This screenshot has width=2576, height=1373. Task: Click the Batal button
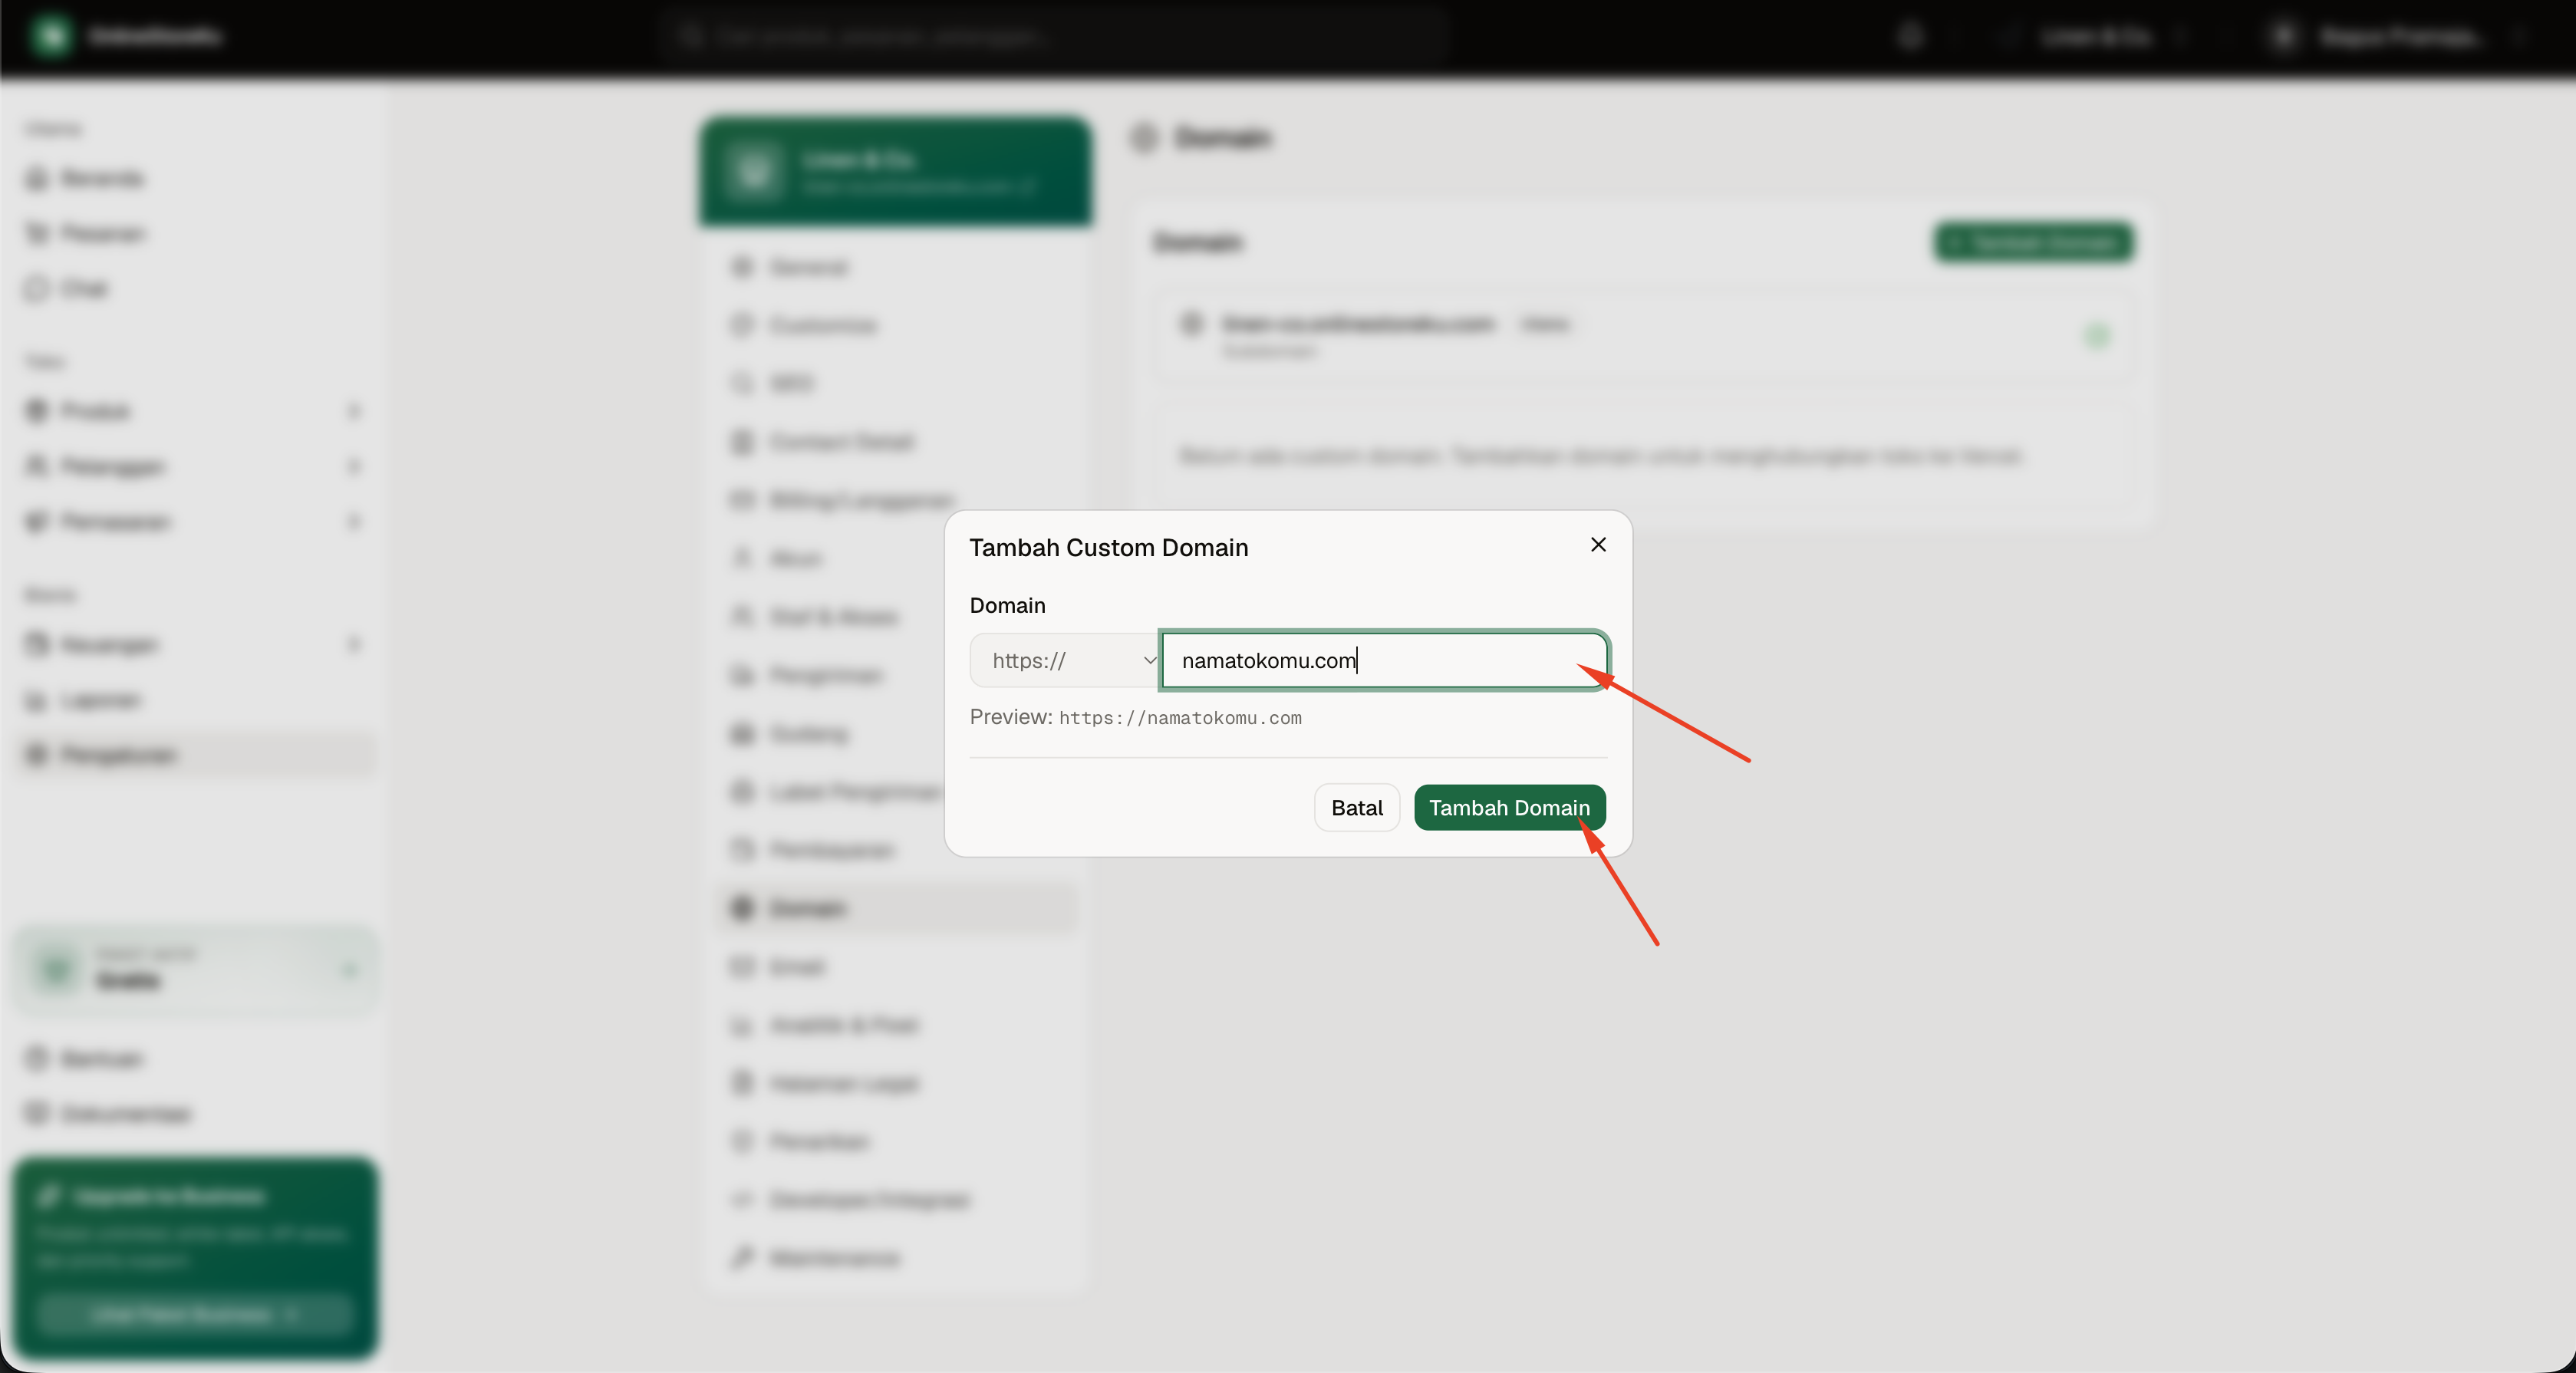1357,807
